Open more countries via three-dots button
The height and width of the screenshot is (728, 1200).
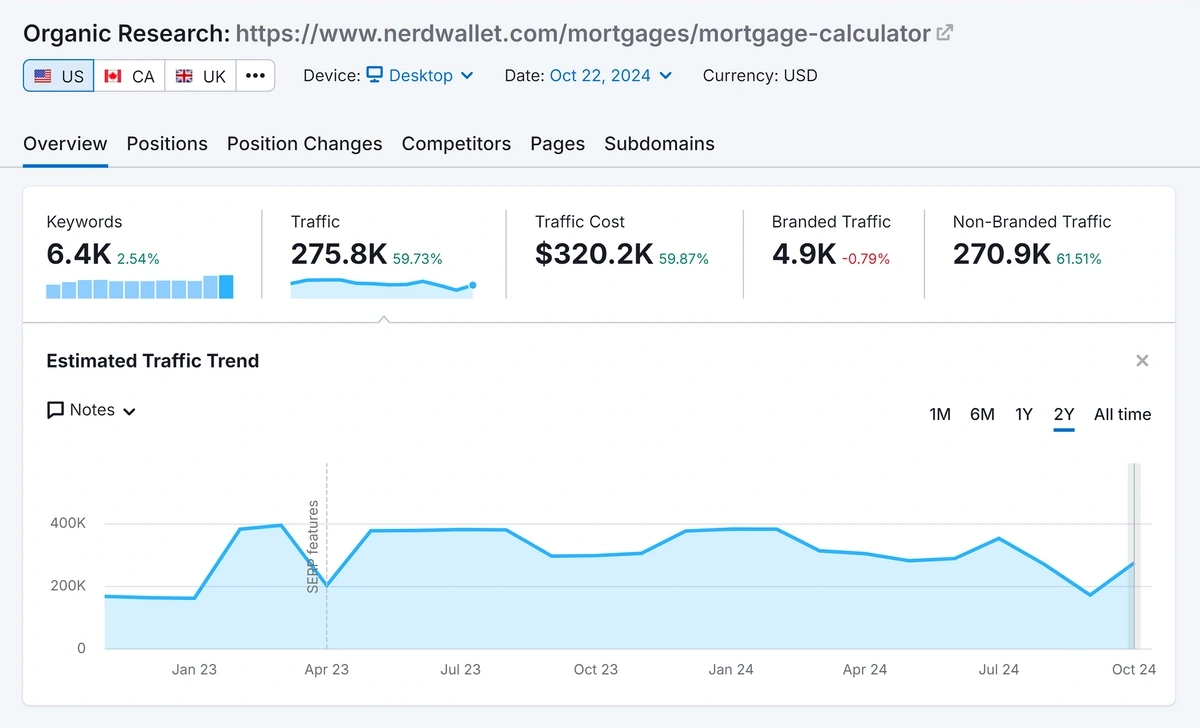pos(255,76)
